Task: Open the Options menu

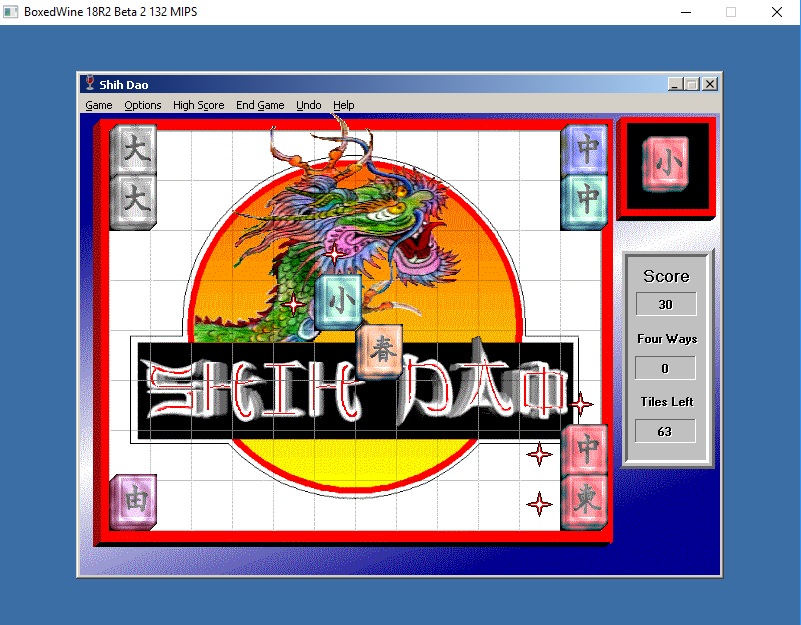Action: point(143,105)
